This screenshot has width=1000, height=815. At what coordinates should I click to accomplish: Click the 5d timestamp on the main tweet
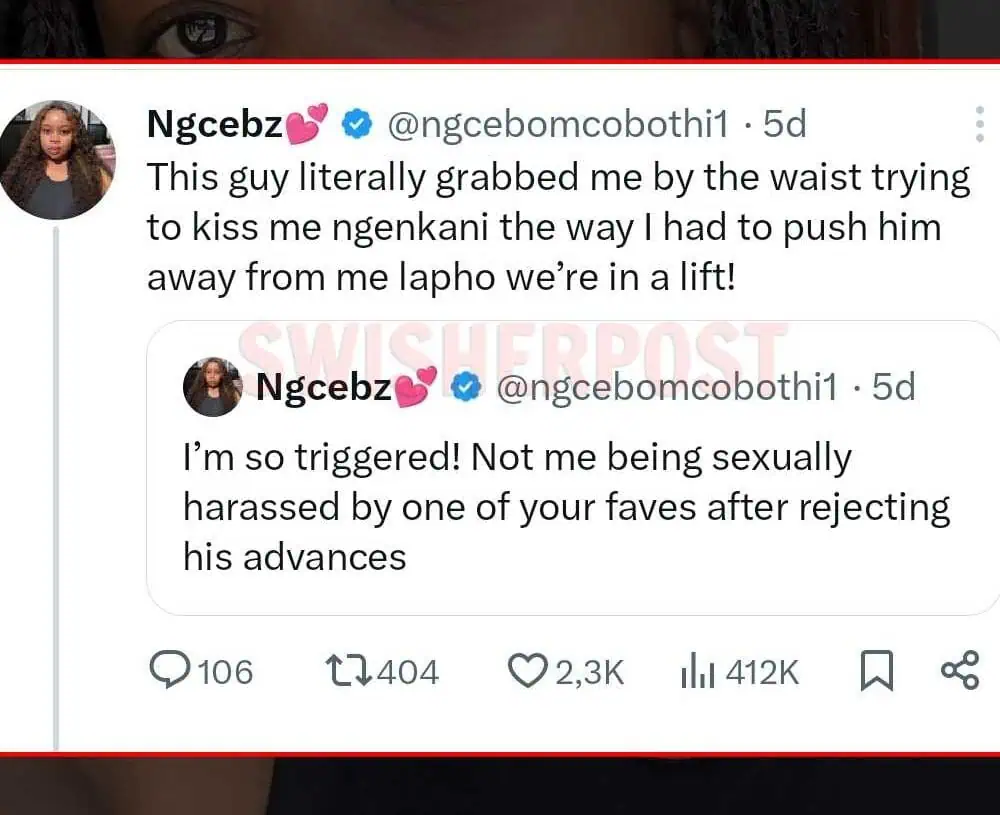[784, 124]
